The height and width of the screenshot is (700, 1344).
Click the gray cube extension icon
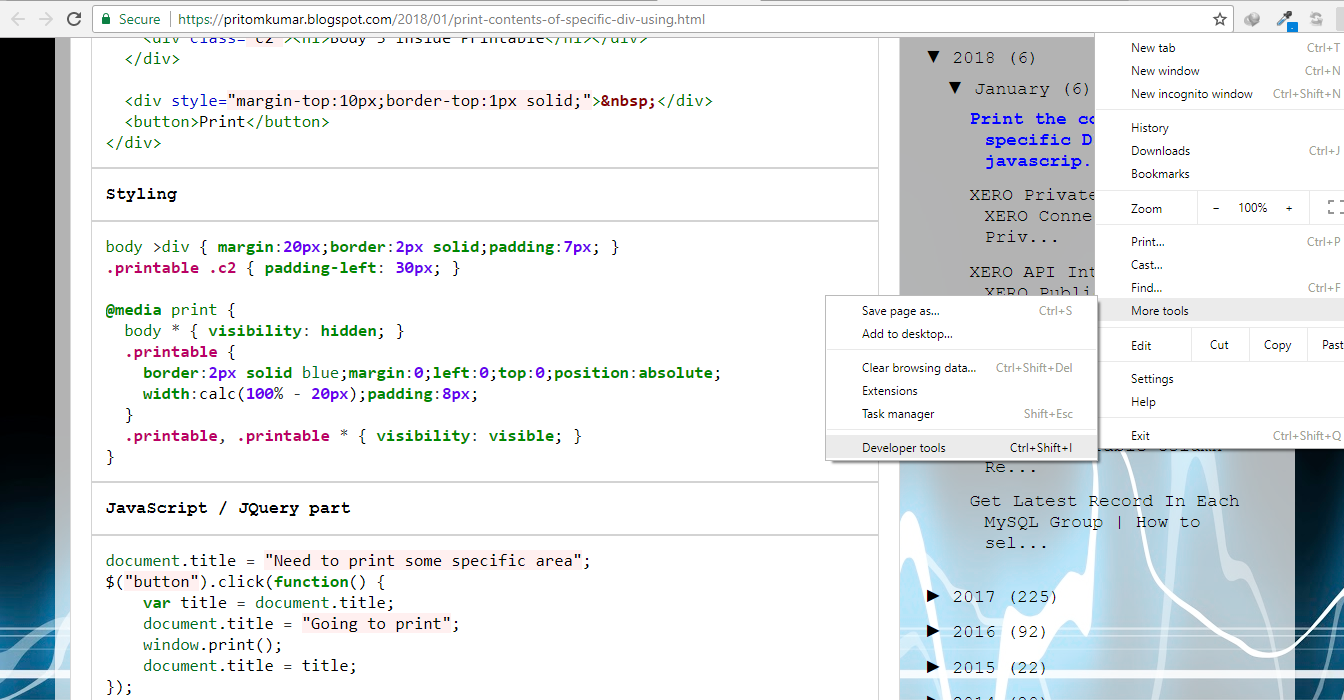click(x=1252, y=19)
